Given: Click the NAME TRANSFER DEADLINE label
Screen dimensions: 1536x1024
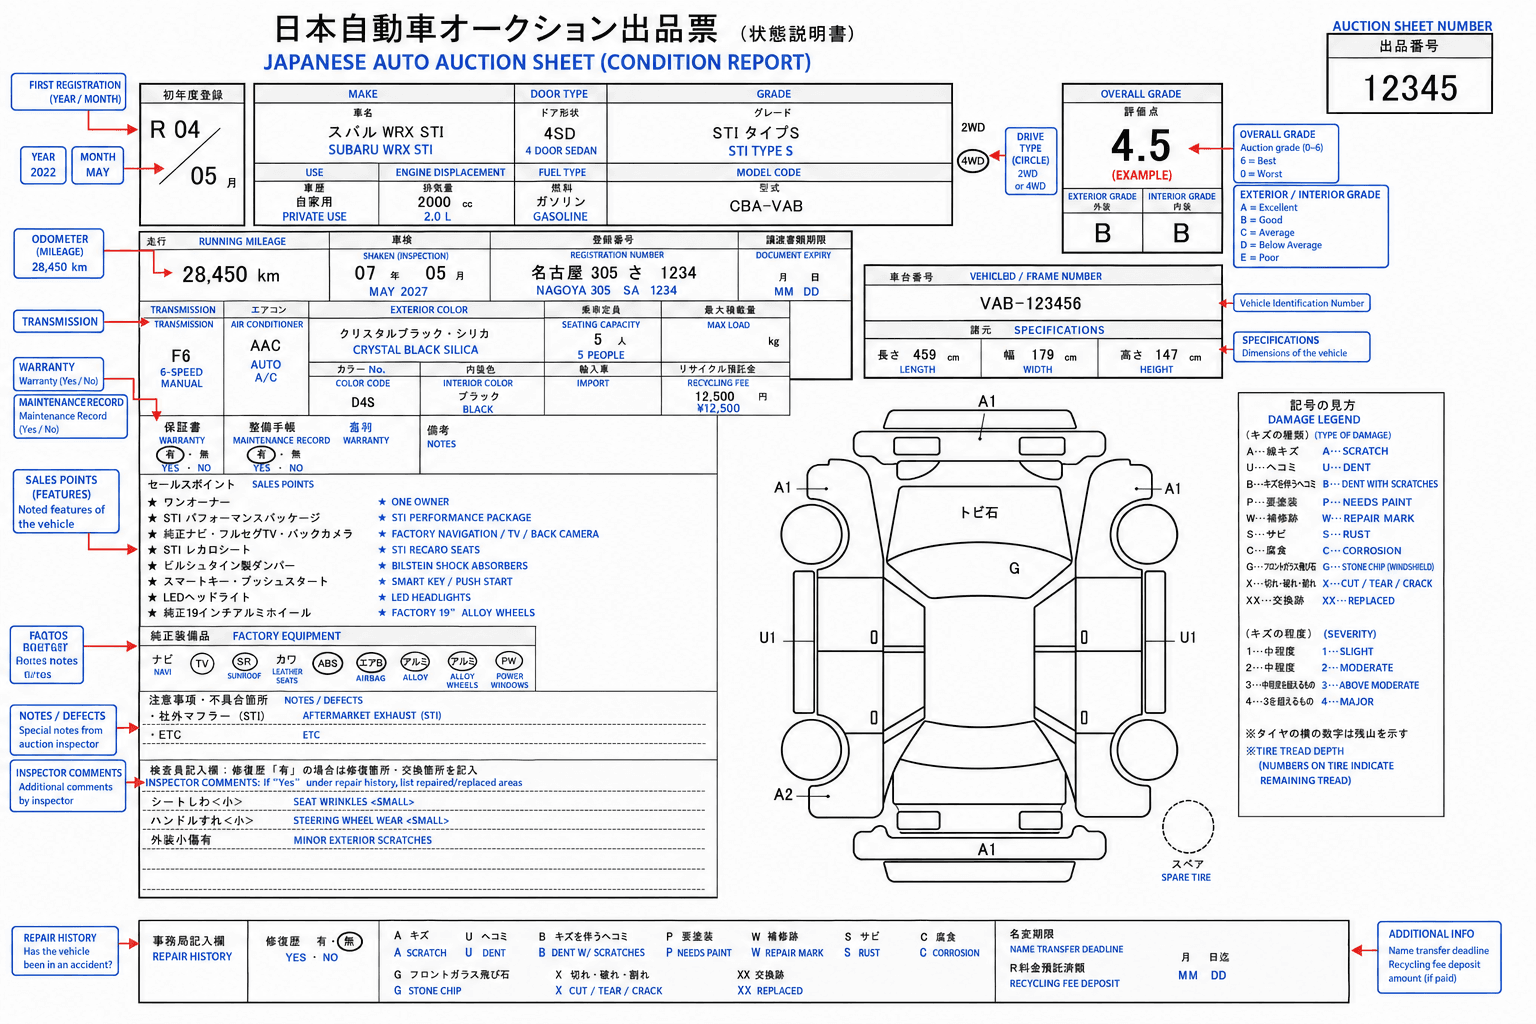Looking at the screenshot, I should pos(1066,950).
